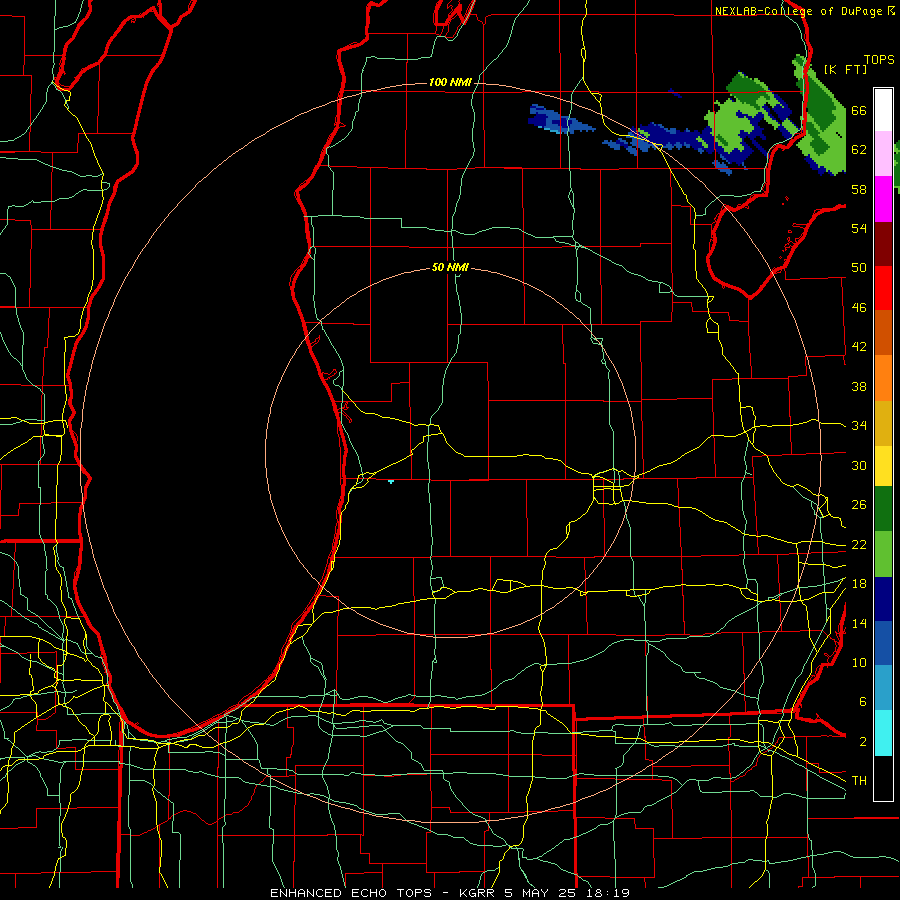Click the '54' legend value
The height and width of the screenshot is (900, 900).
(859, 228)
